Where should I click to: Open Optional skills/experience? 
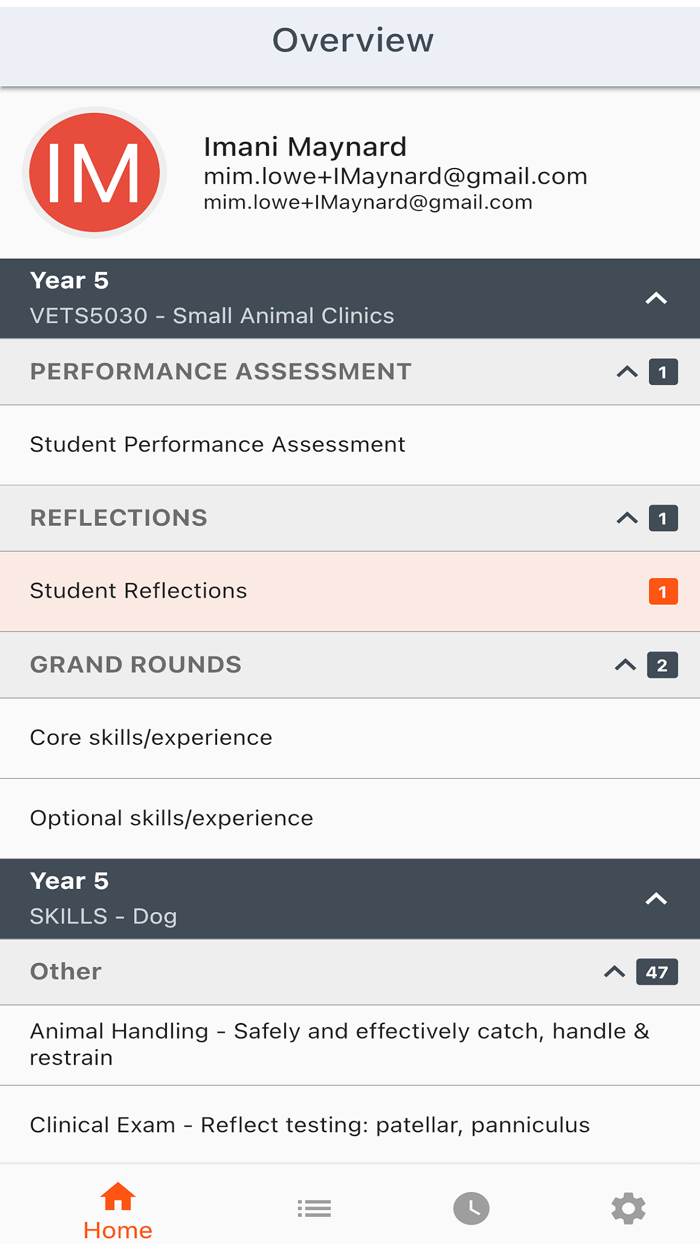click(172, 818)
